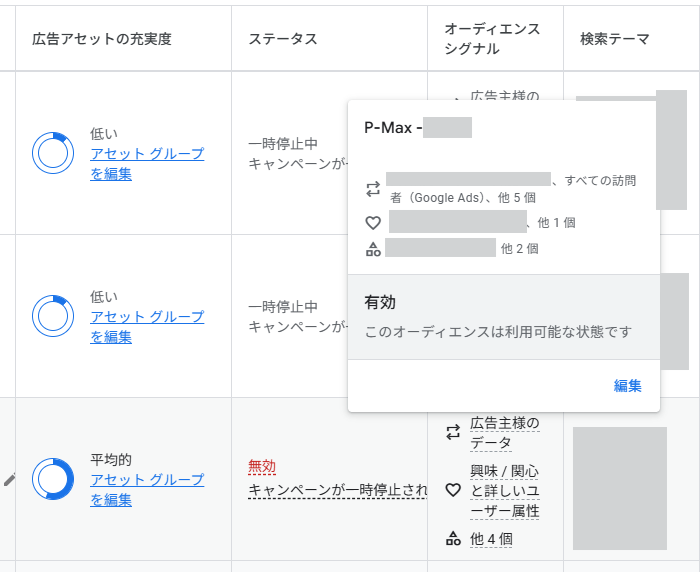Click the 広告アセットの充実度 column header
The height and width of the screenshot is (572, 700).
point(102,39)
